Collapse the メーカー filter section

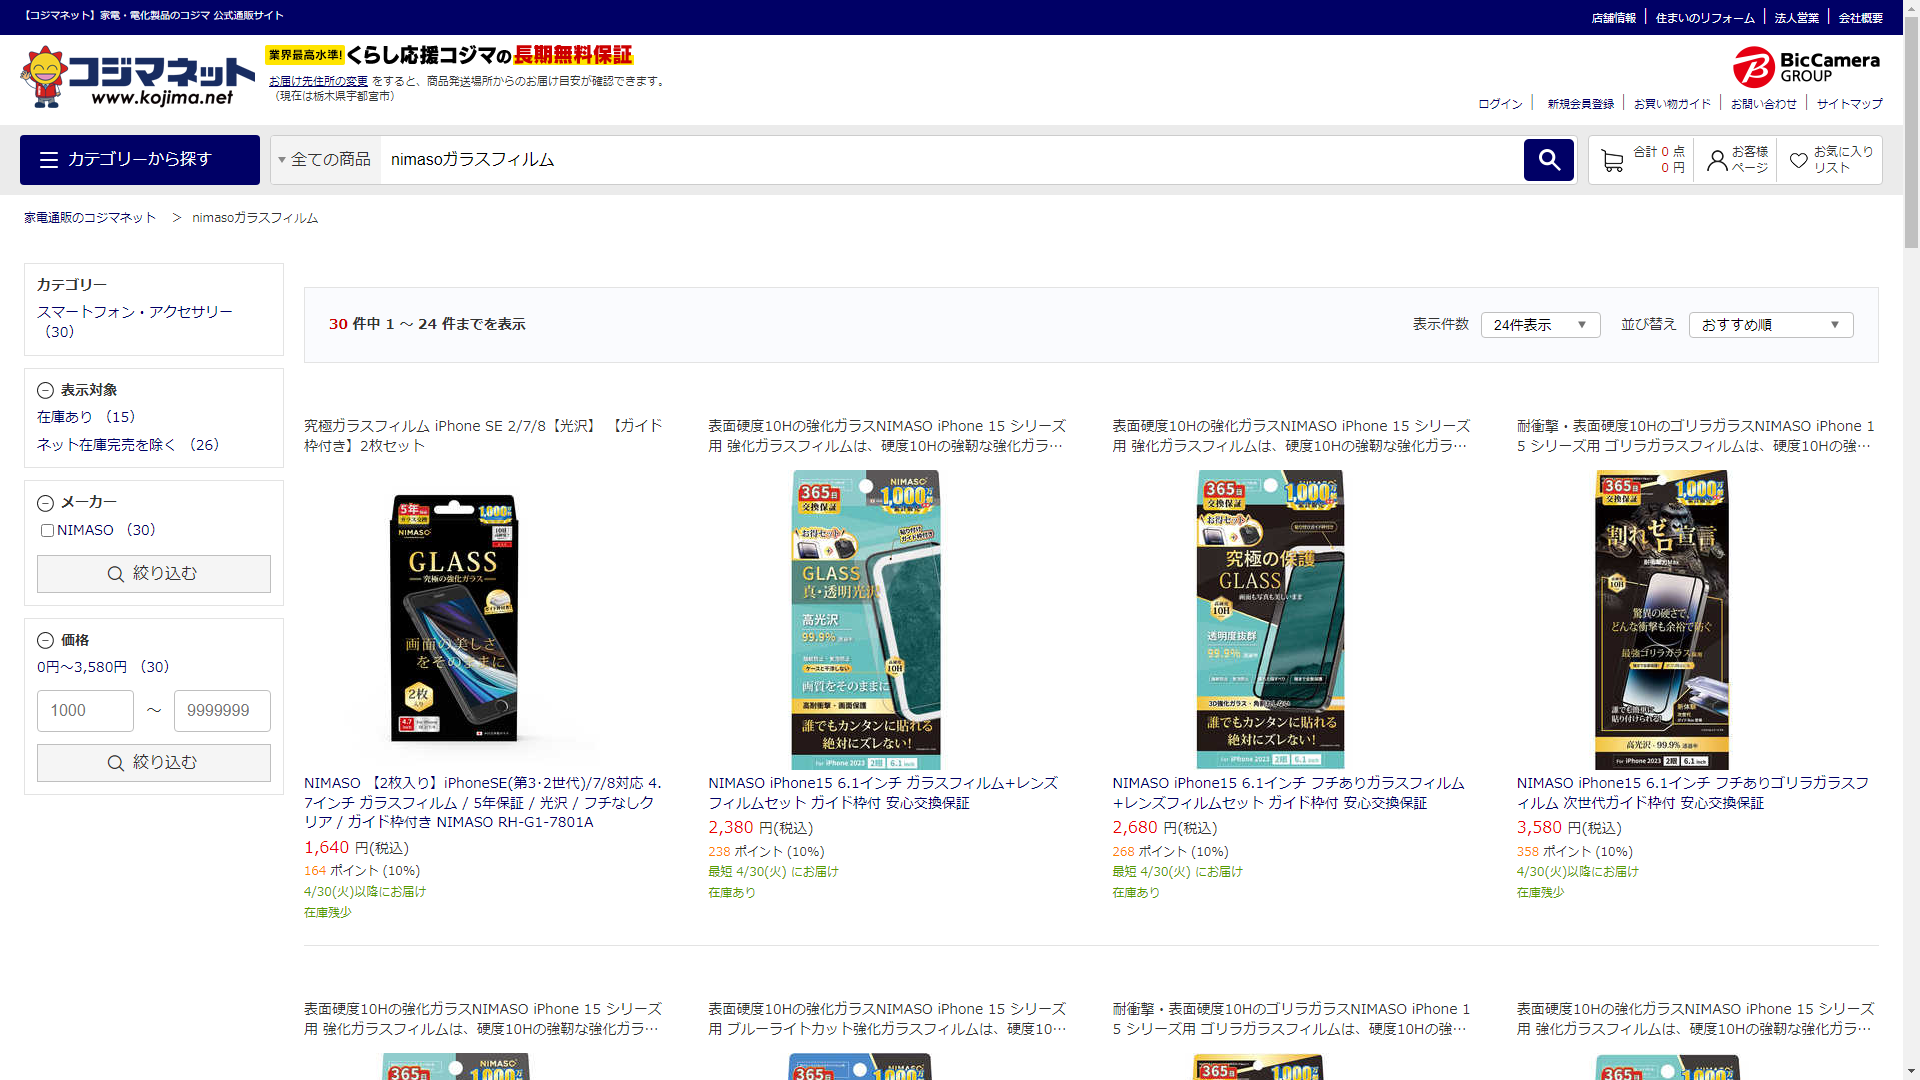point(45,503)
